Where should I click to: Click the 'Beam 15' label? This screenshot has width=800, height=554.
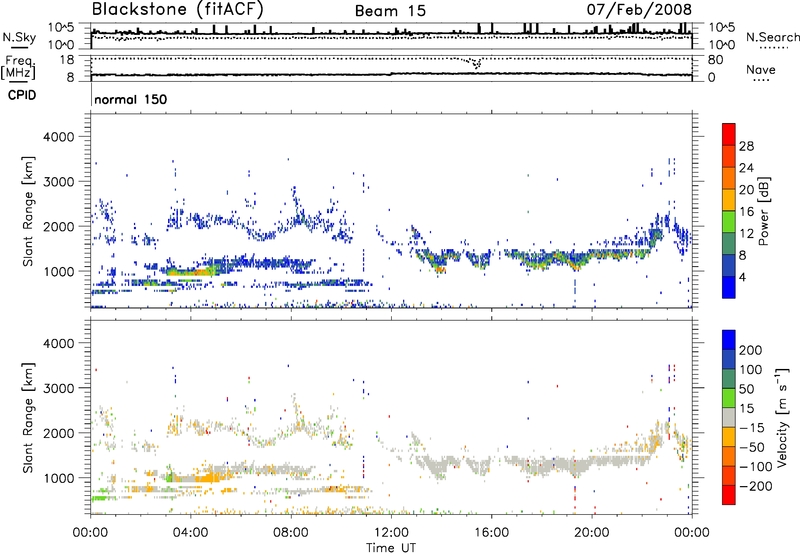tap(390, 11)
